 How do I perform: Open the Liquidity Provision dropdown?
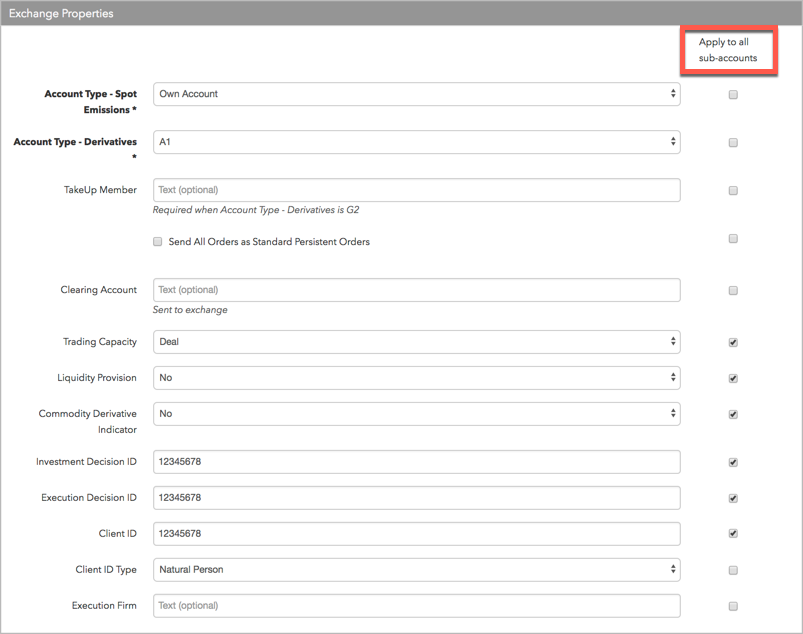(x=416, y=377)
